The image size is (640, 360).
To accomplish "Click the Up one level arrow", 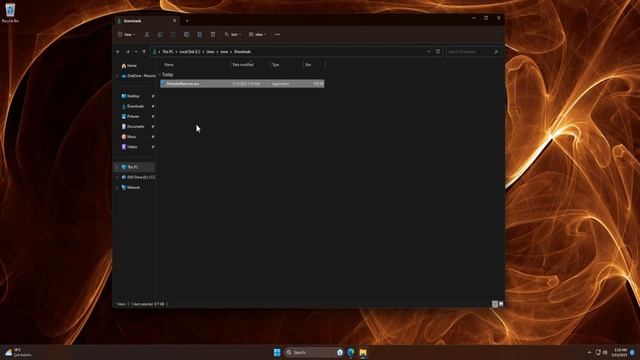I will point(144,52).
